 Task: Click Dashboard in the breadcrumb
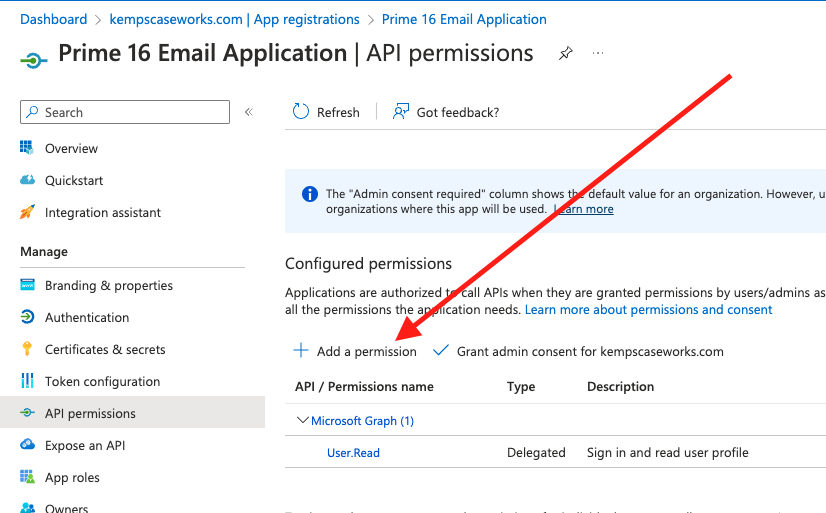54,19
